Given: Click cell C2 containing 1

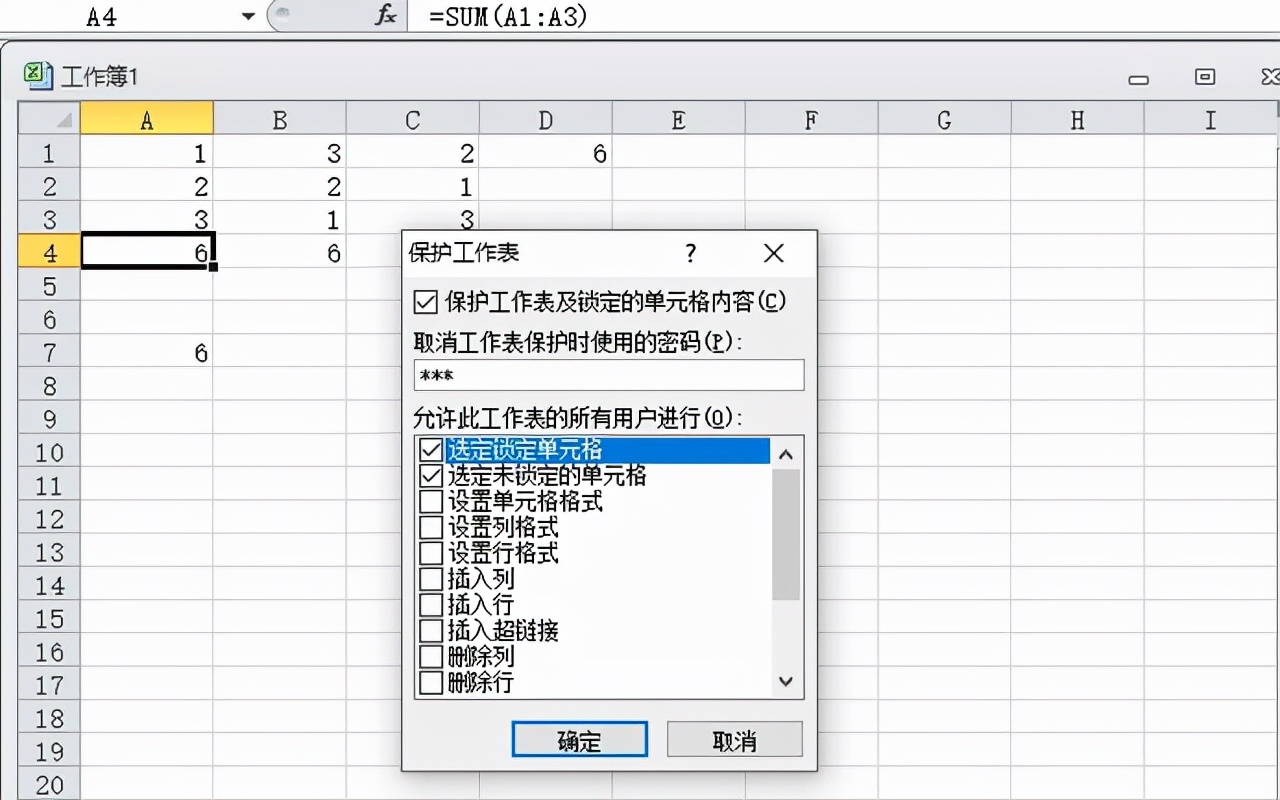Looking at the screenshot, I should [413, 186].
